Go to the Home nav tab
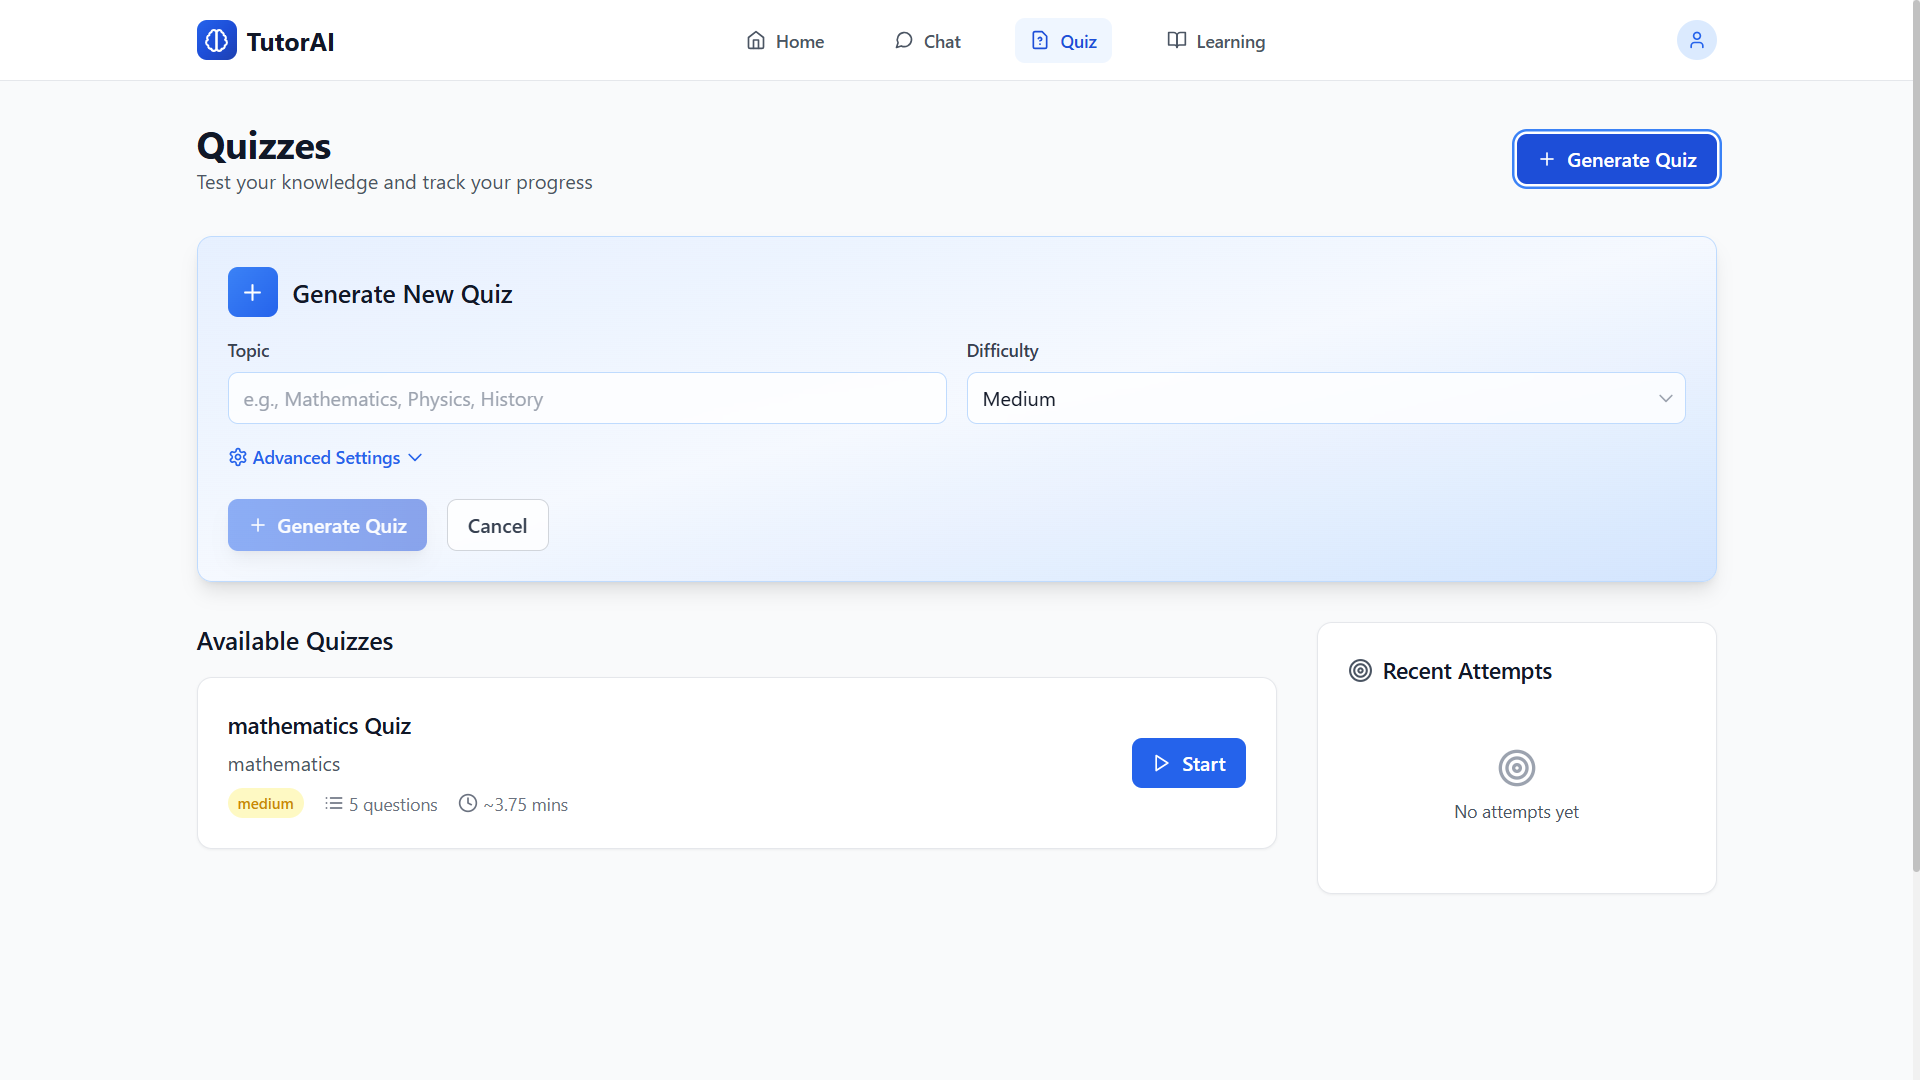The image size is (1920, 1080). 785,41
